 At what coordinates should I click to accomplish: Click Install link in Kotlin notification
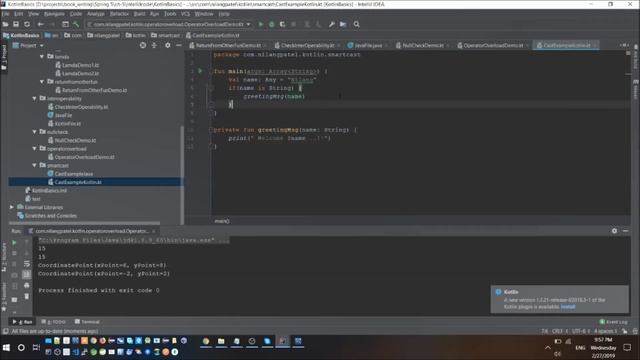(568, 307)
